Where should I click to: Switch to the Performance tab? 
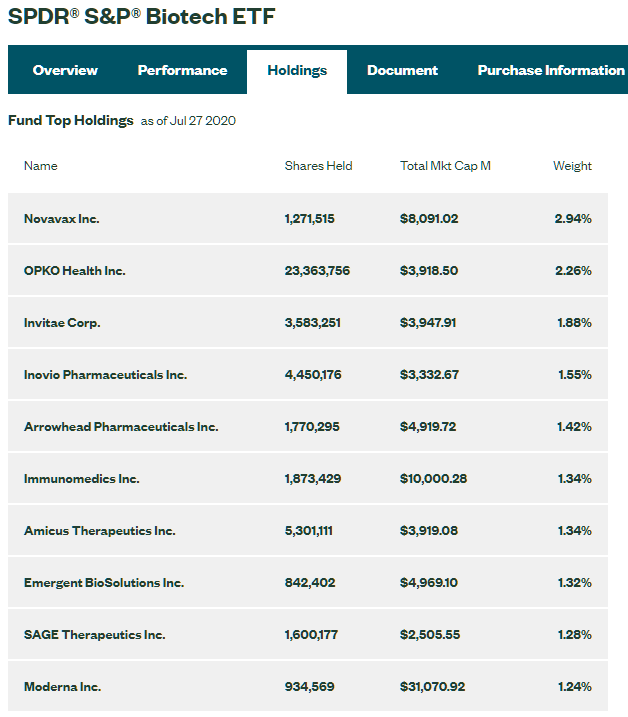[x=182, y=70]
